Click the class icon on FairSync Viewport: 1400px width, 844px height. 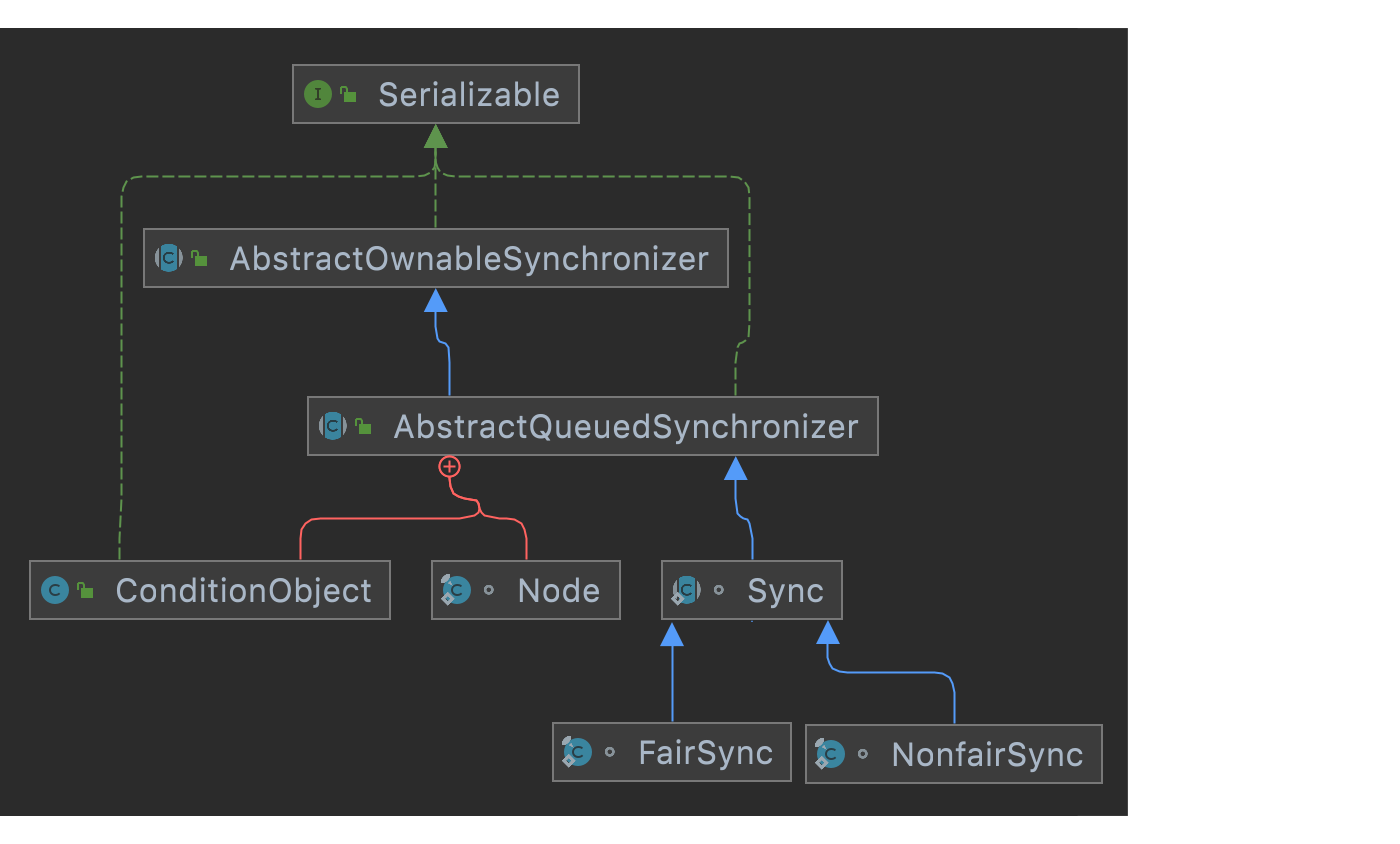click(577, 753)
